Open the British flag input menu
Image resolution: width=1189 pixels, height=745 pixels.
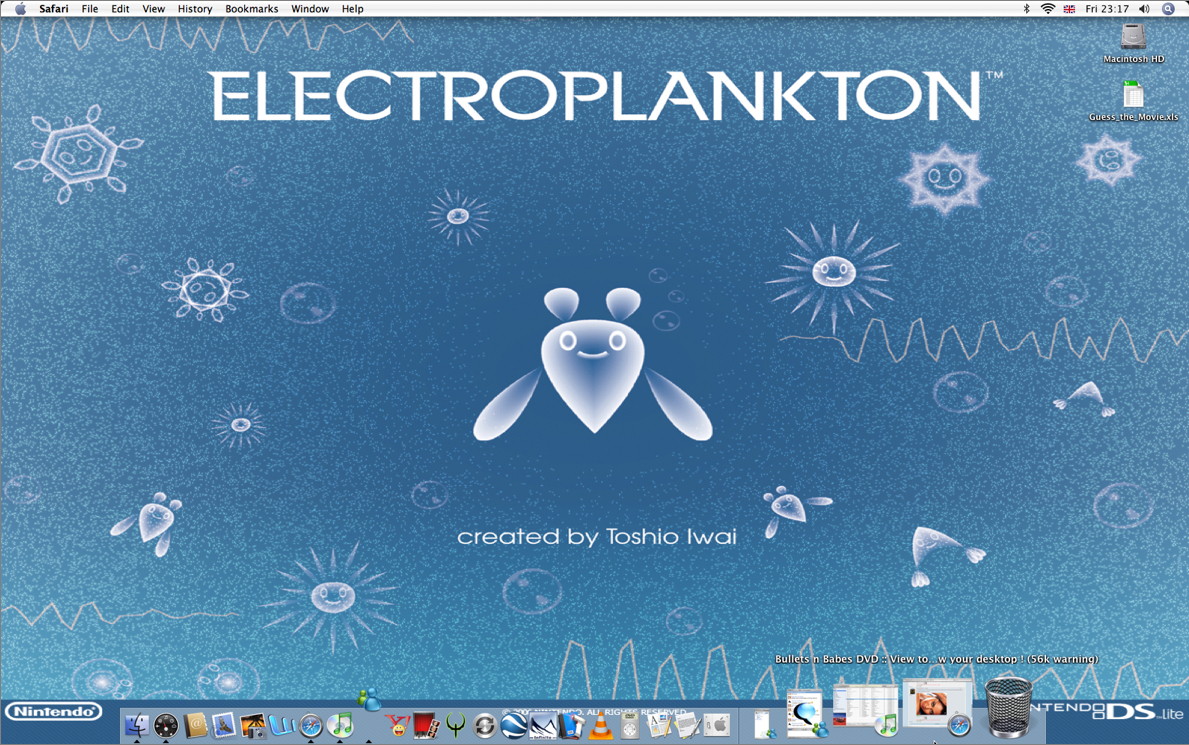[1069, 9]
